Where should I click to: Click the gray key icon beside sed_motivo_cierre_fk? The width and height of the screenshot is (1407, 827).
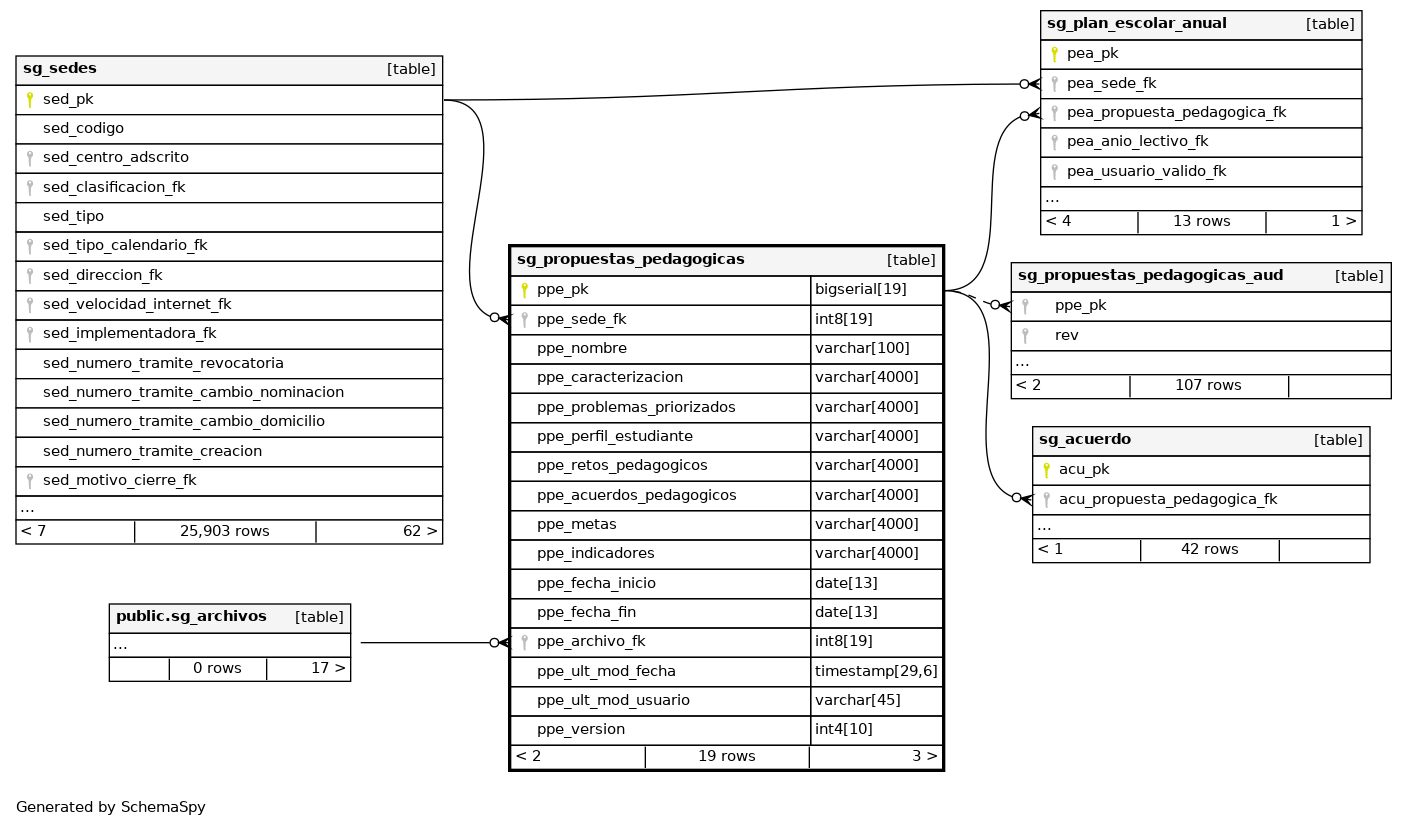pyautogui.click(x=30, y=481)
